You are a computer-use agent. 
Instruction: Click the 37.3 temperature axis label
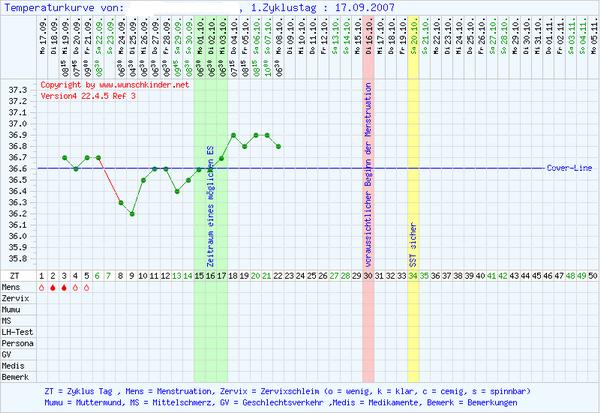tap(18, 90)
